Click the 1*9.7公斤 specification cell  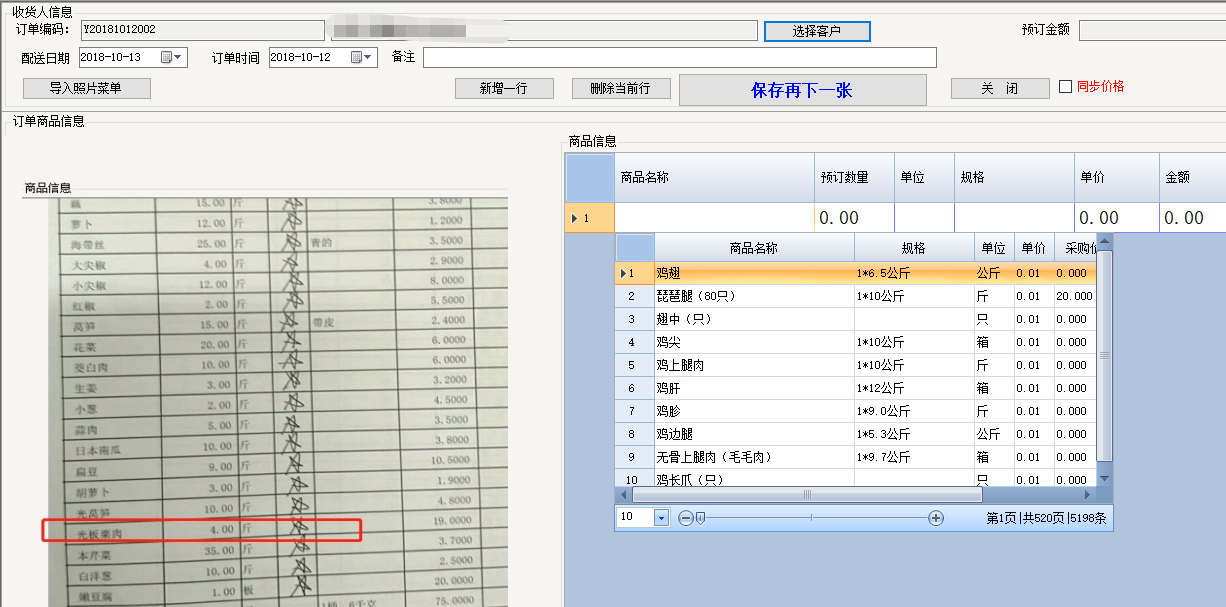coord(914,457)
